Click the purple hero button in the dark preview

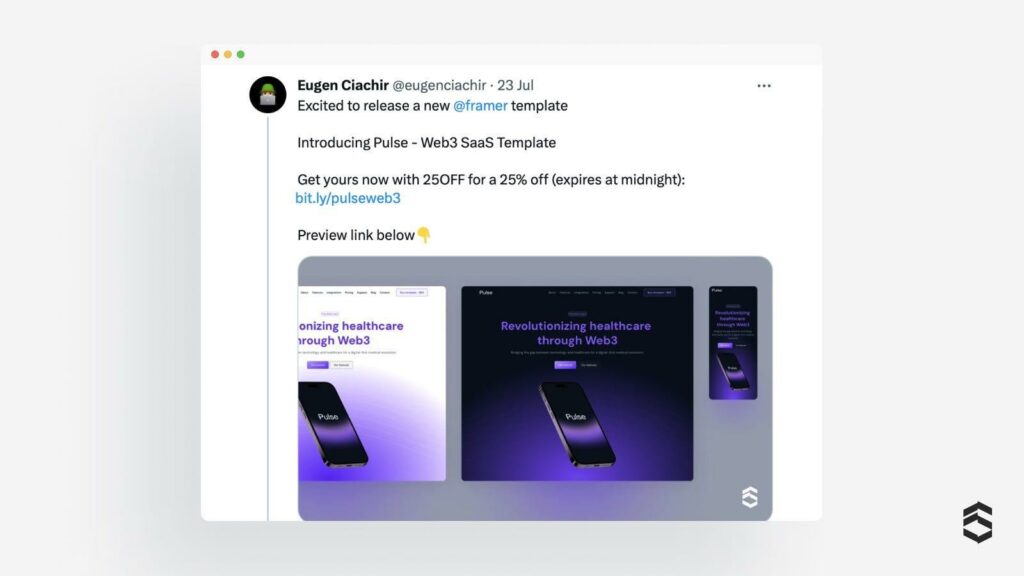[565, 365]
